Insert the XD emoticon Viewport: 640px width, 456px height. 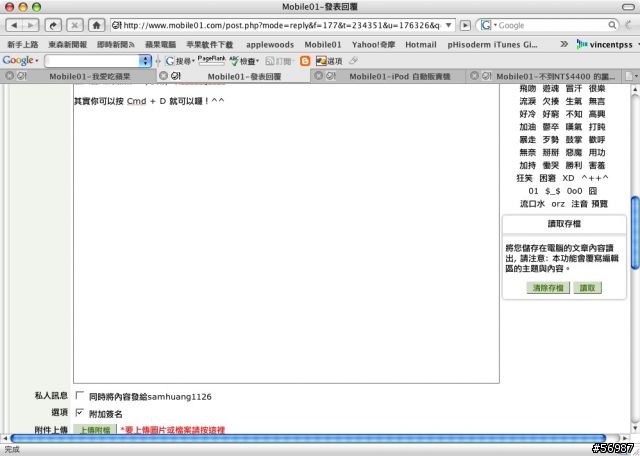coord(568,178)
